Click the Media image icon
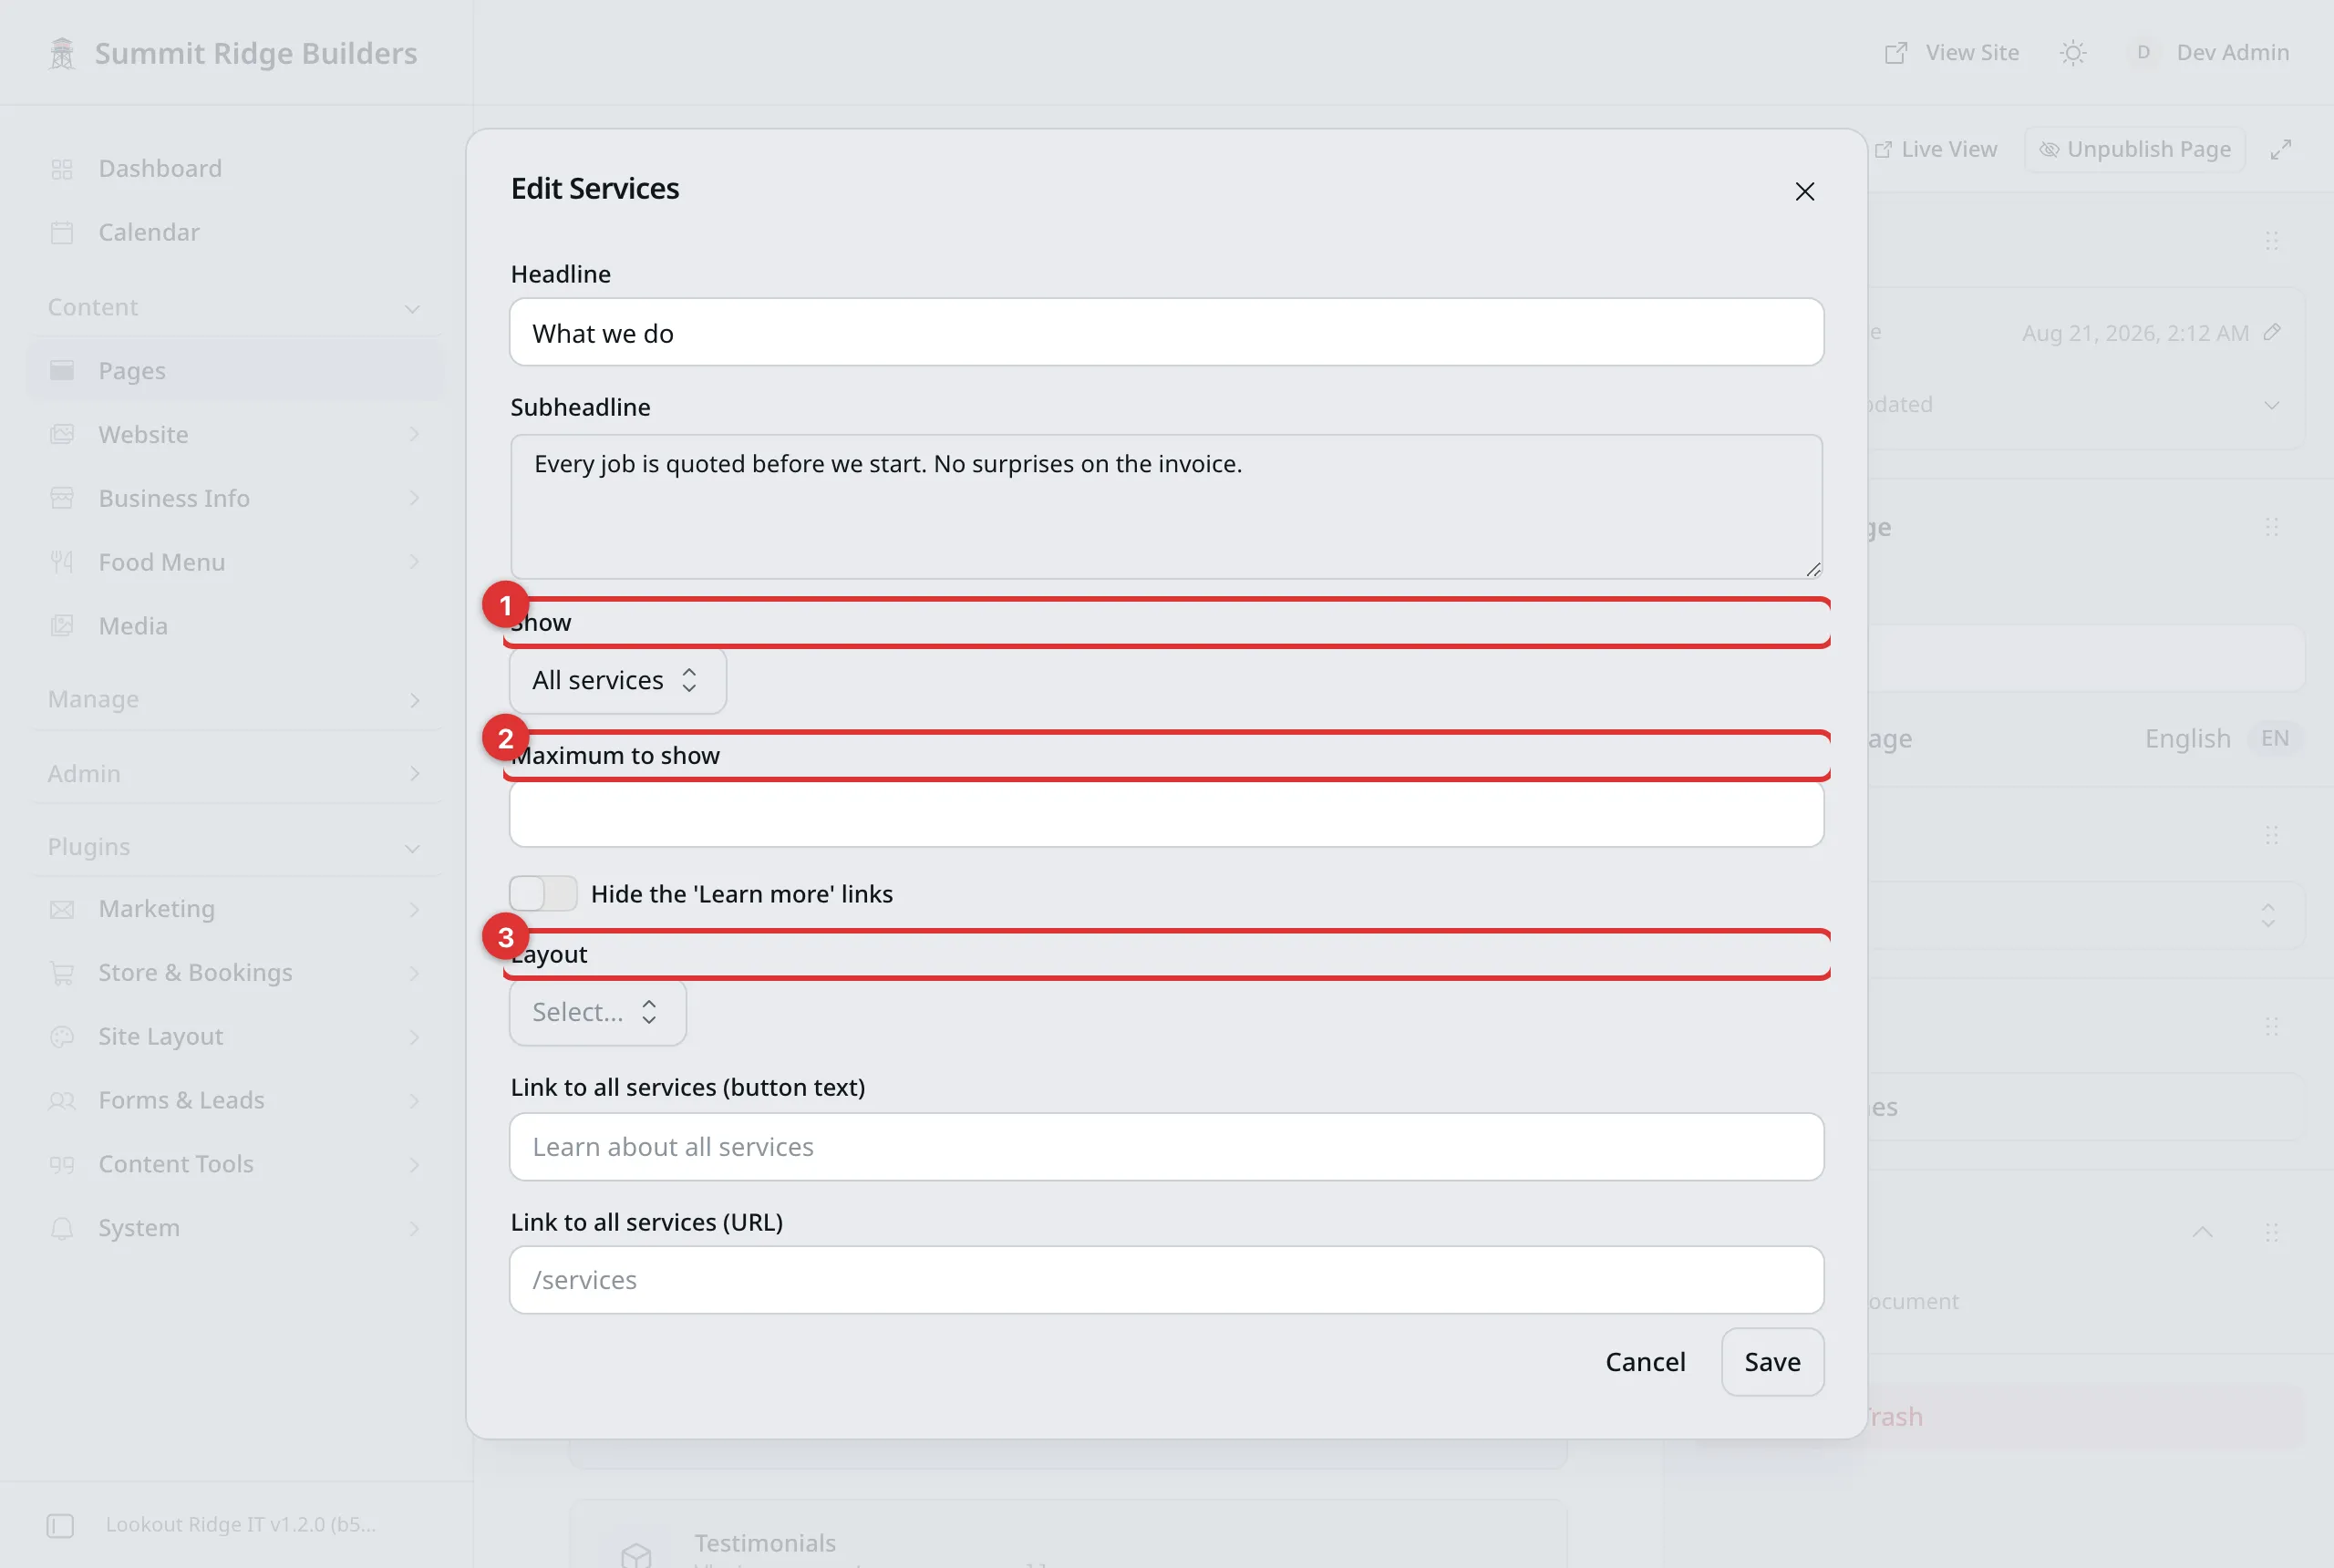The width and height of the screenshot is (2334, 1568). click(62, 626)
